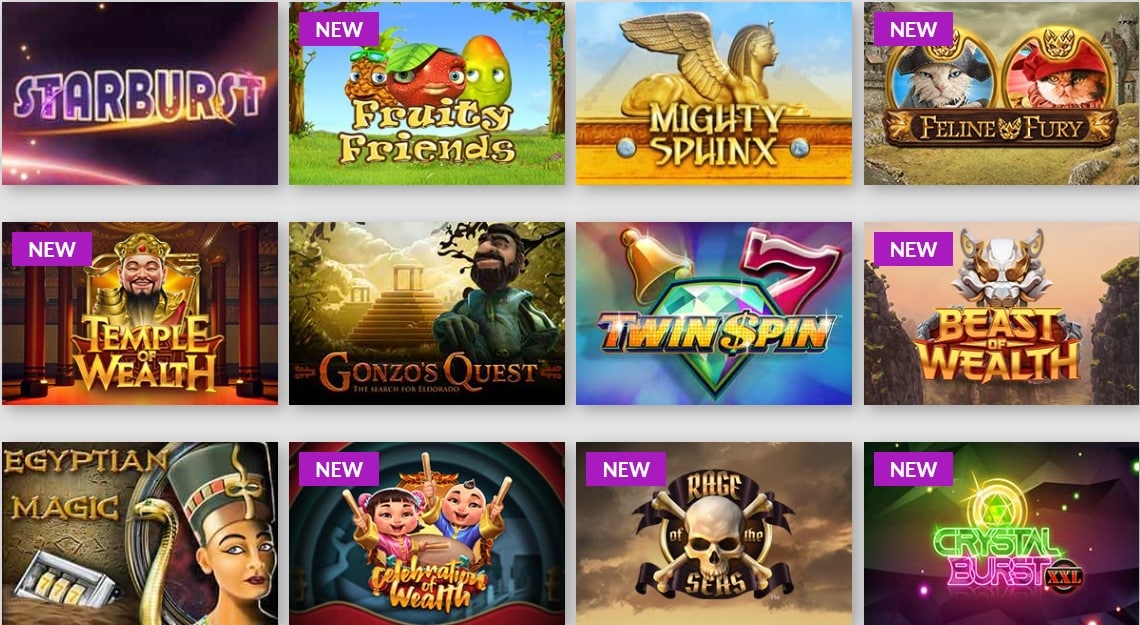Screen dimensions: 1140x625
Task: Select the Mighty Sphinx game
Action: click(714, 93)
